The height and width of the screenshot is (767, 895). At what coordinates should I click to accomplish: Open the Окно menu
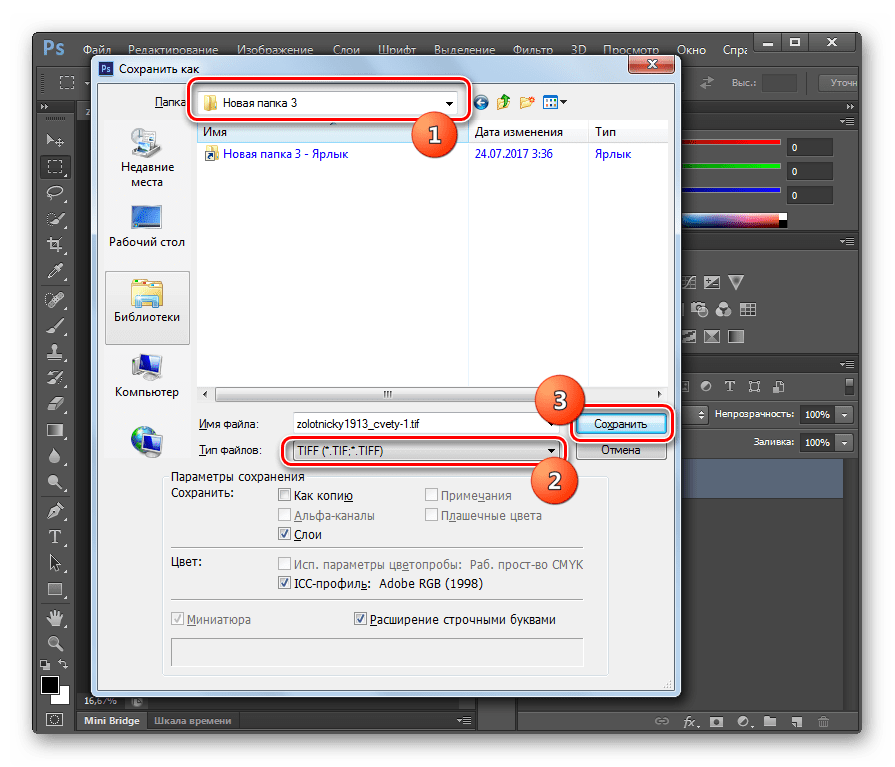(691, 50)
